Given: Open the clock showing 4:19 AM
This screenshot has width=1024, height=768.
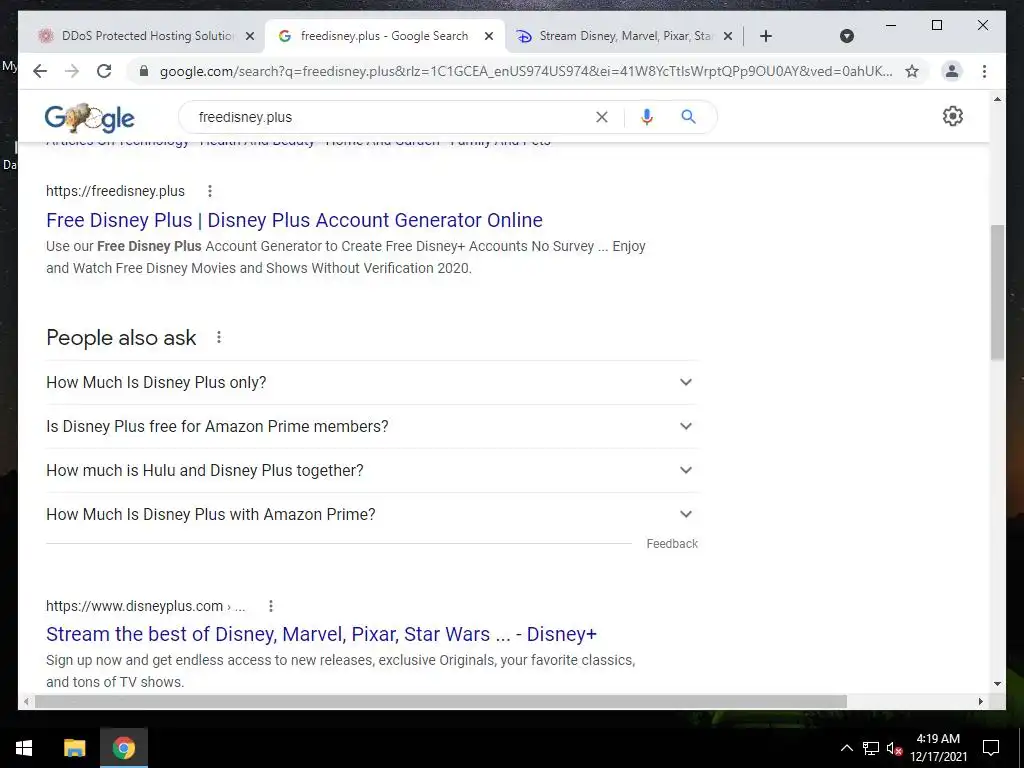Looking at the screenshot, I should 938,748.
